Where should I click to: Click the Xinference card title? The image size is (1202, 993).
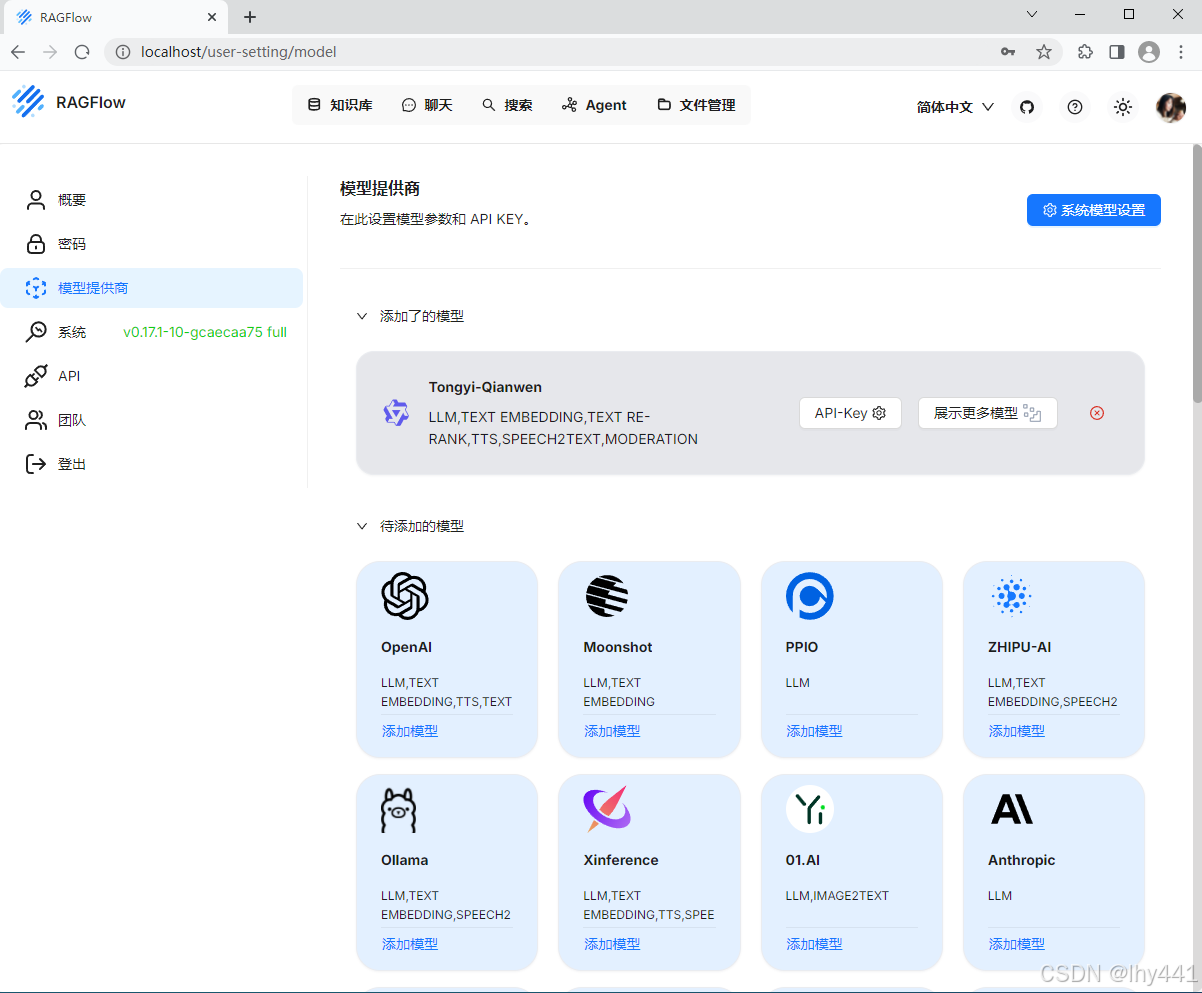tap(621, 860)
